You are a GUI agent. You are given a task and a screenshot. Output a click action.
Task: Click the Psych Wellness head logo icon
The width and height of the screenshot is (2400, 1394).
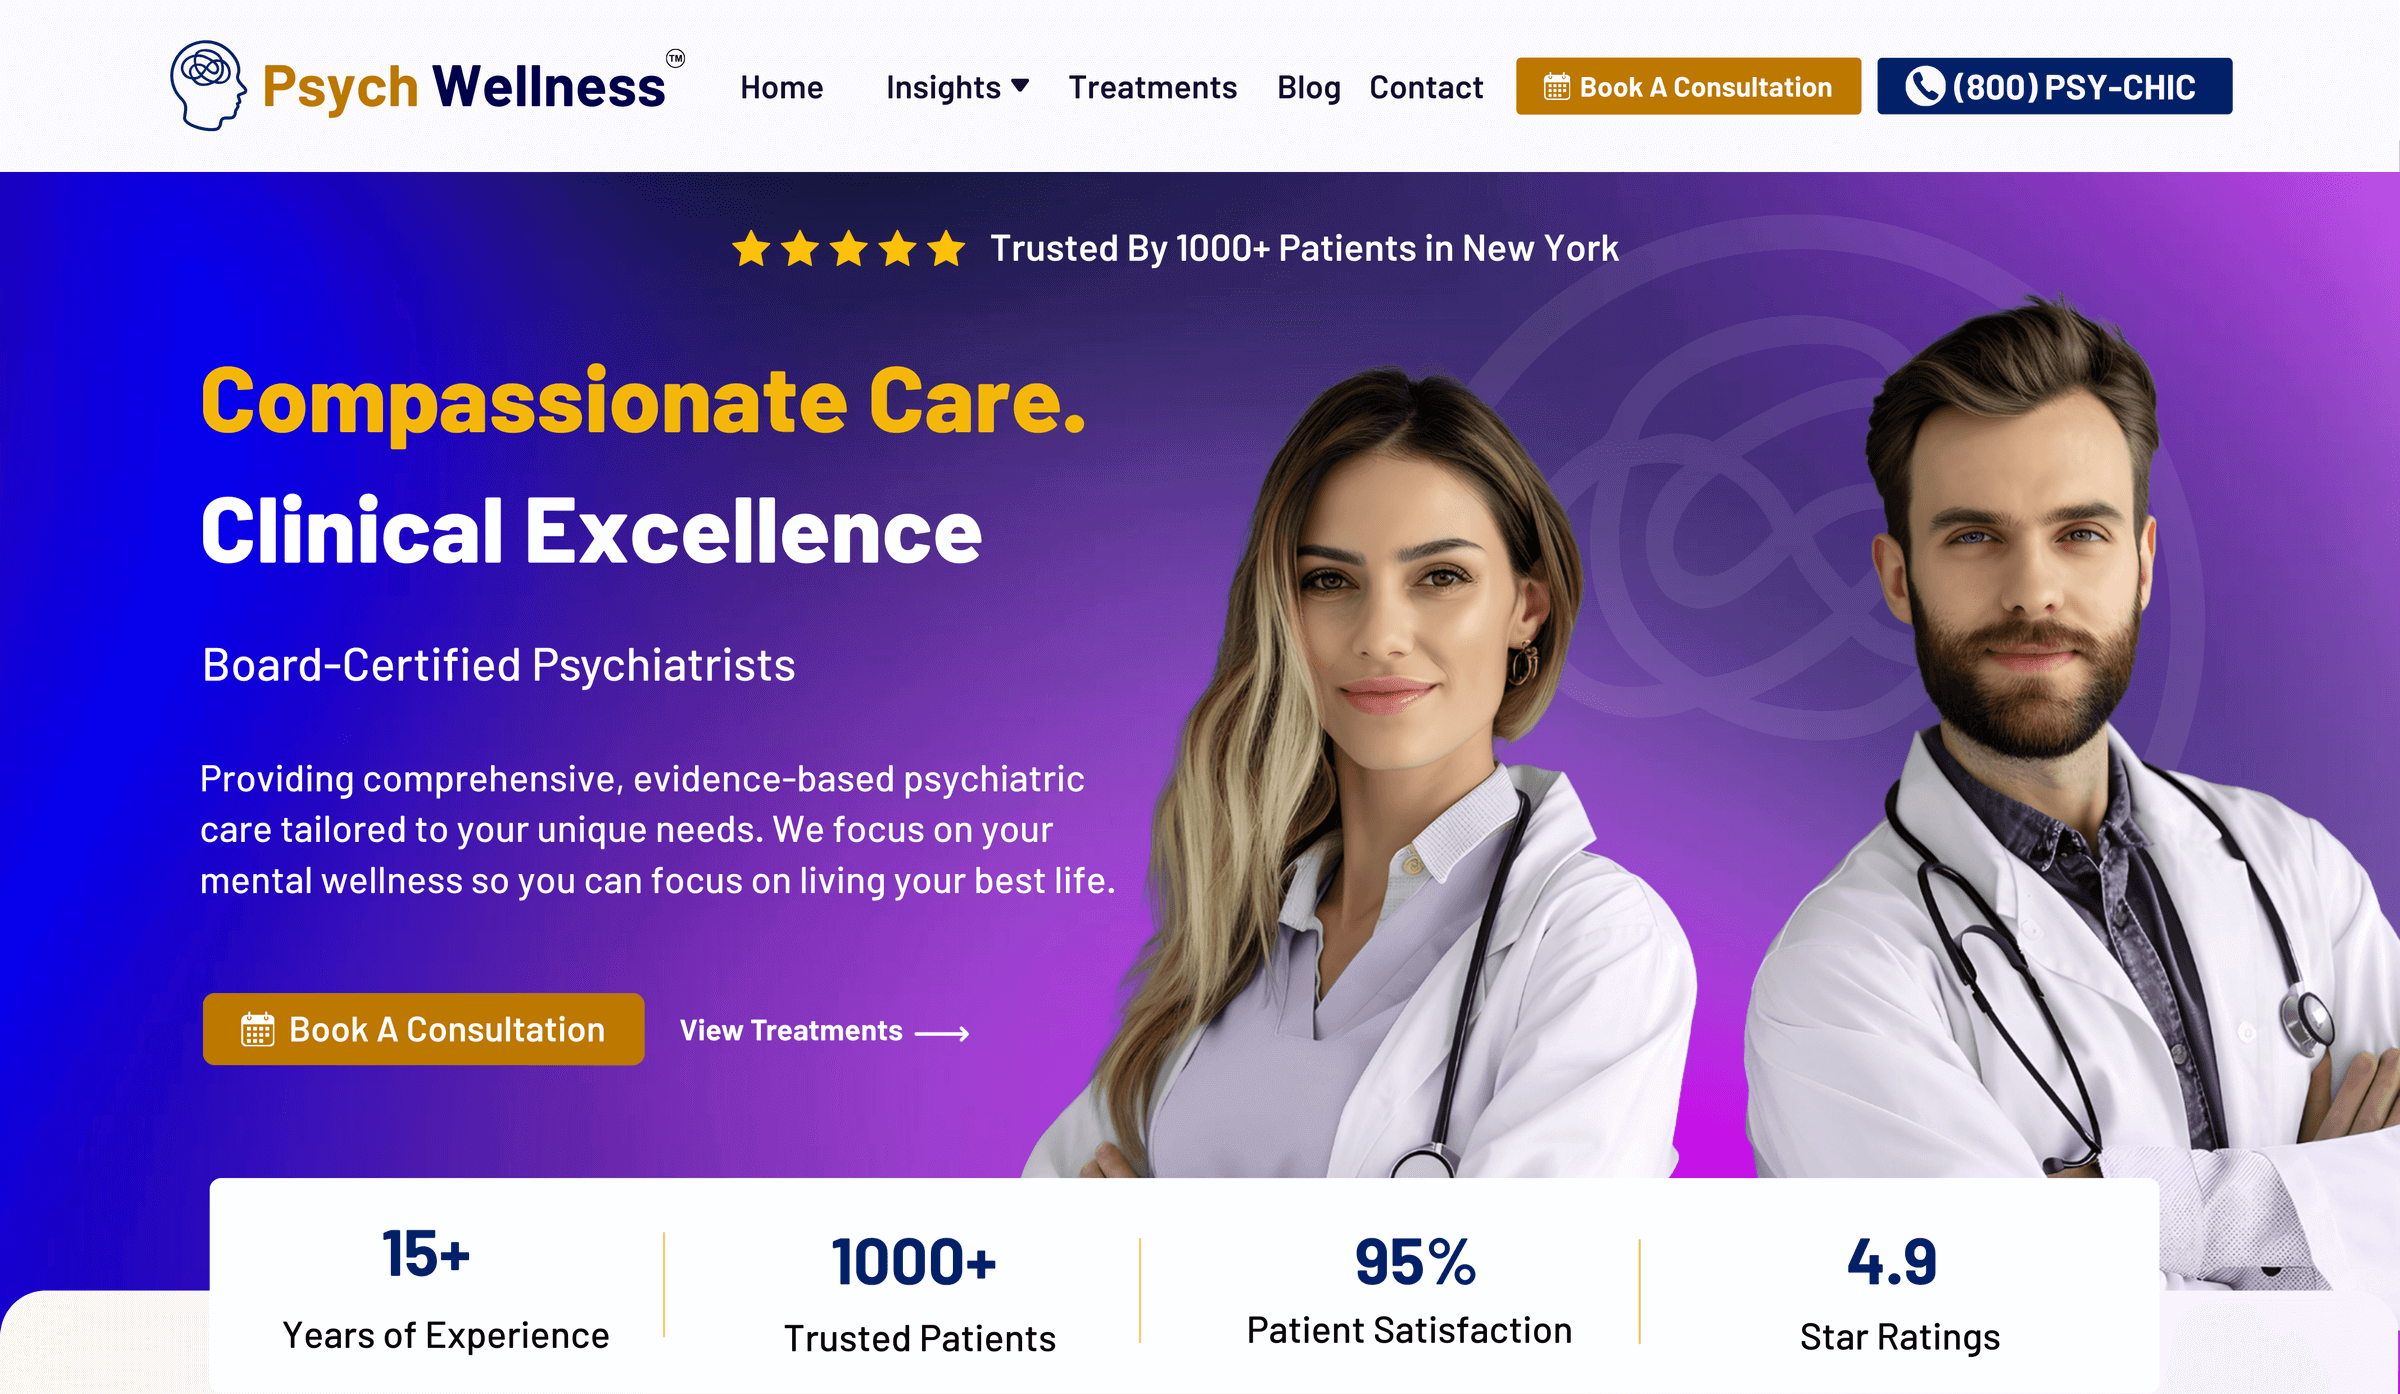[208, 86]
